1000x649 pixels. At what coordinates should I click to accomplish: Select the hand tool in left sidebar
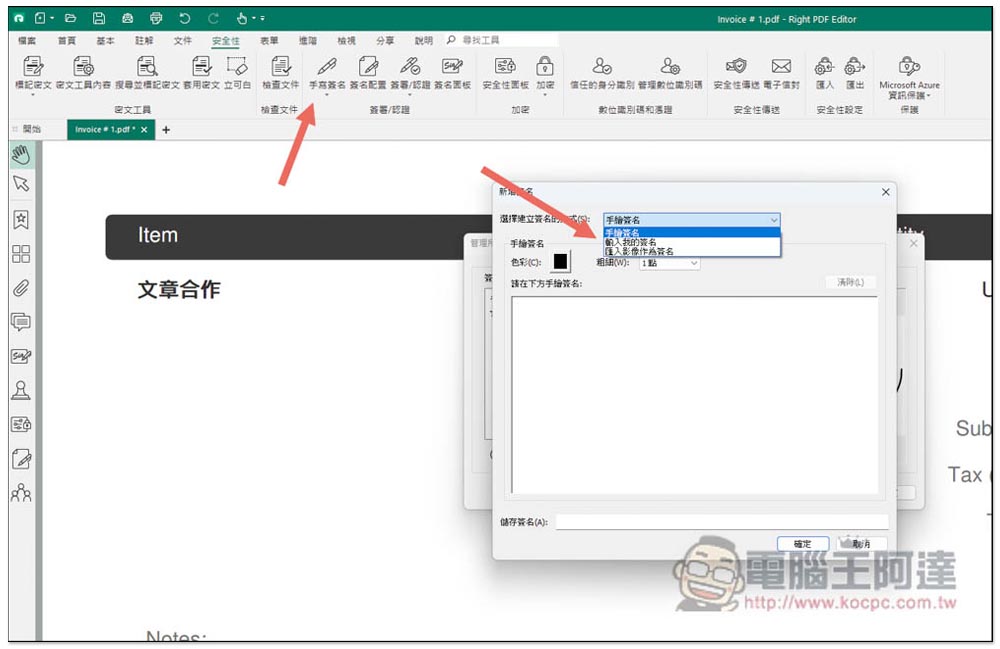click(20, 154)
